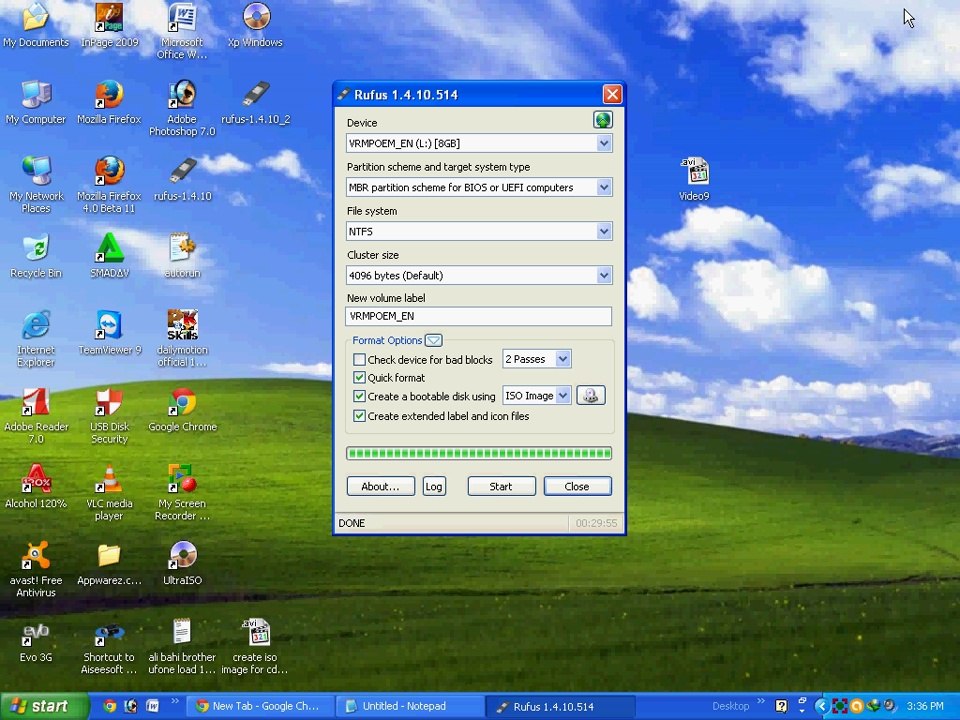Select rufus-1.4.10_2 desktop file
The image size is (960, 720).
[x=255, y=103]
